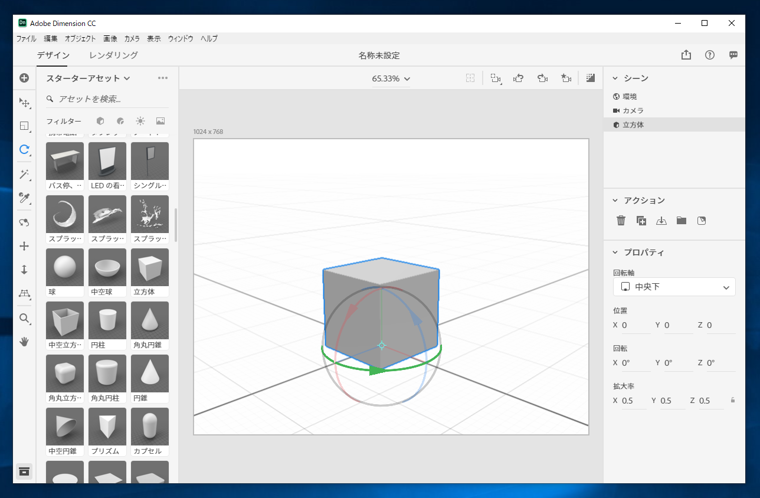Choose the Dolly camera tool

[x=24, y=270]
